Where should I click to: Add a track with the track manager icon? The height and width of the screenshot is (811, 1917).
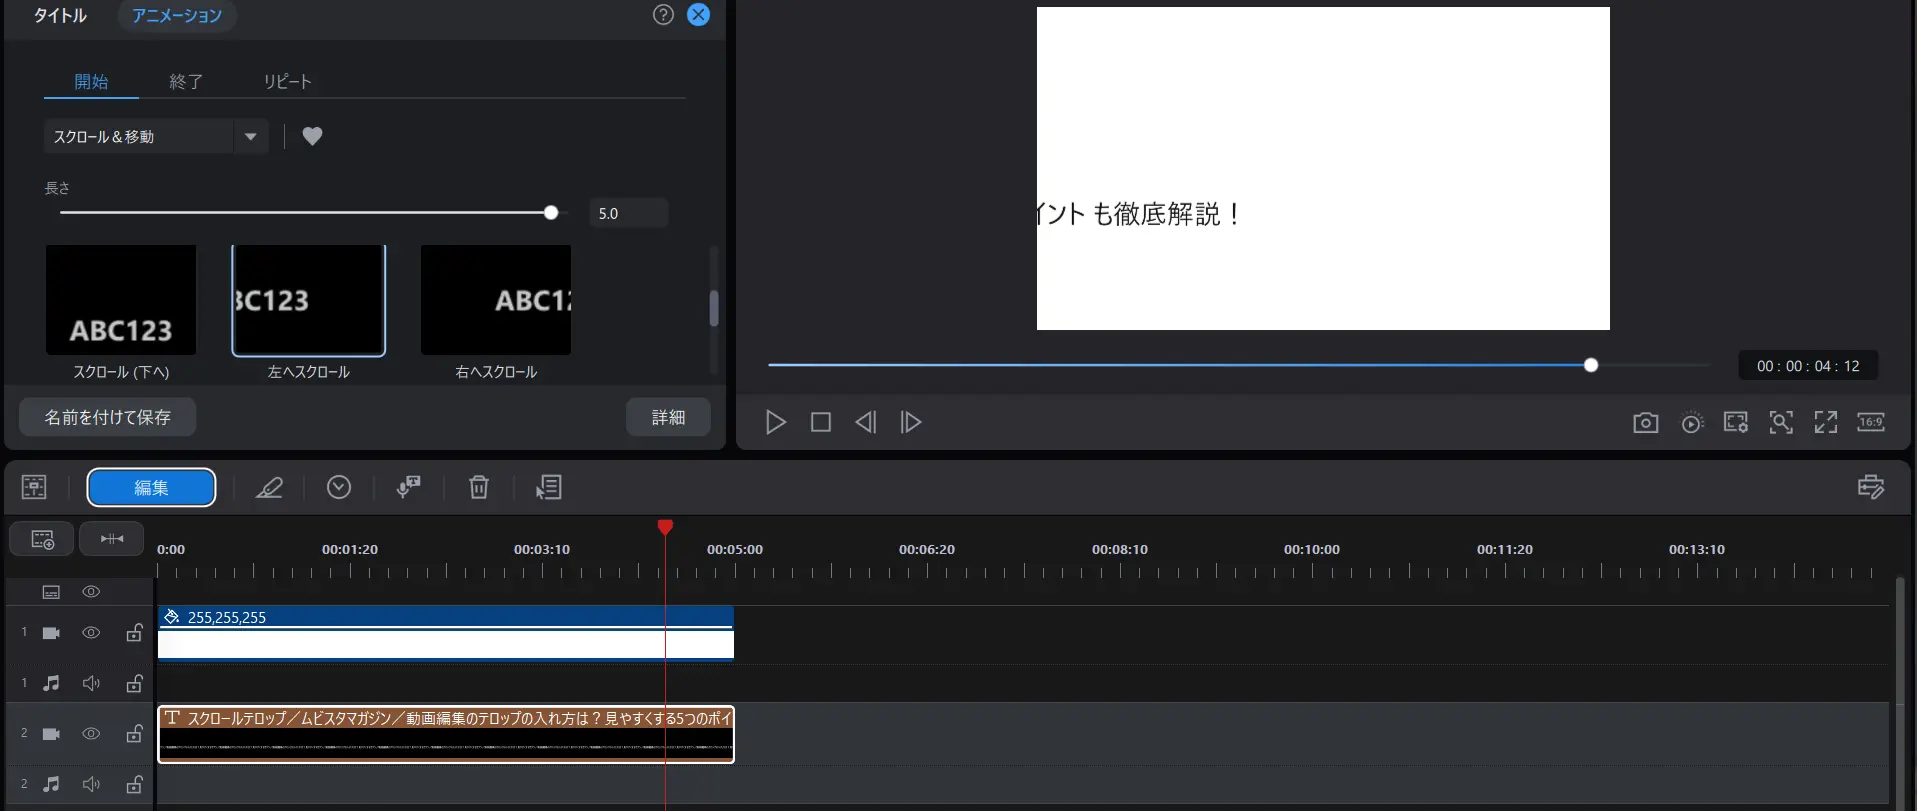41,539
